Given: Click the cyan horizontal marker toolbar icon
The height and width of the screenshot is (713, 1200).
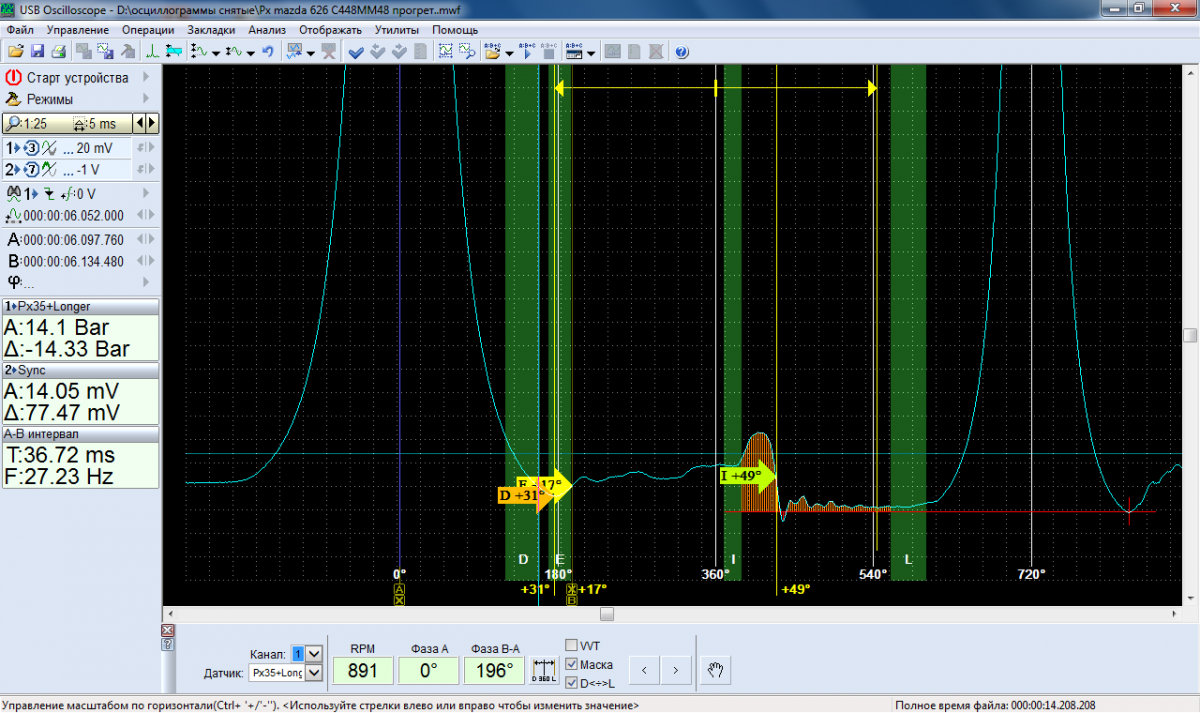Looking at the screenshot, I should tap(174, 51).
